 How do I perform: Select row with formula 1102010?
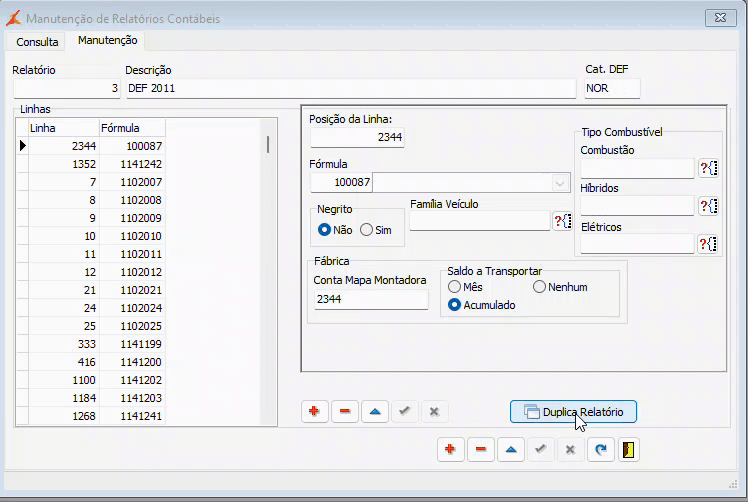coord(97,236)
